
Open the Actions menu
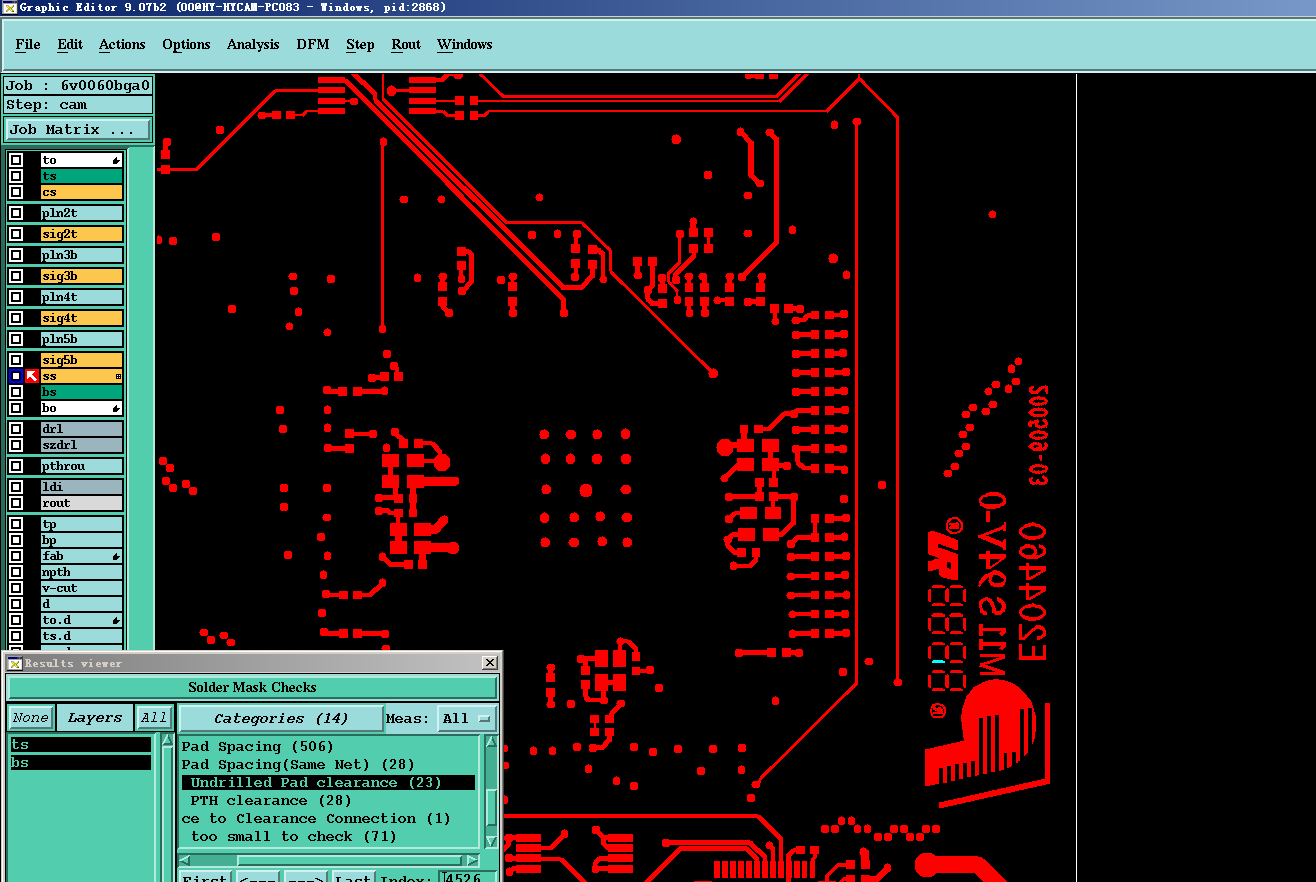tap(122, 44)
